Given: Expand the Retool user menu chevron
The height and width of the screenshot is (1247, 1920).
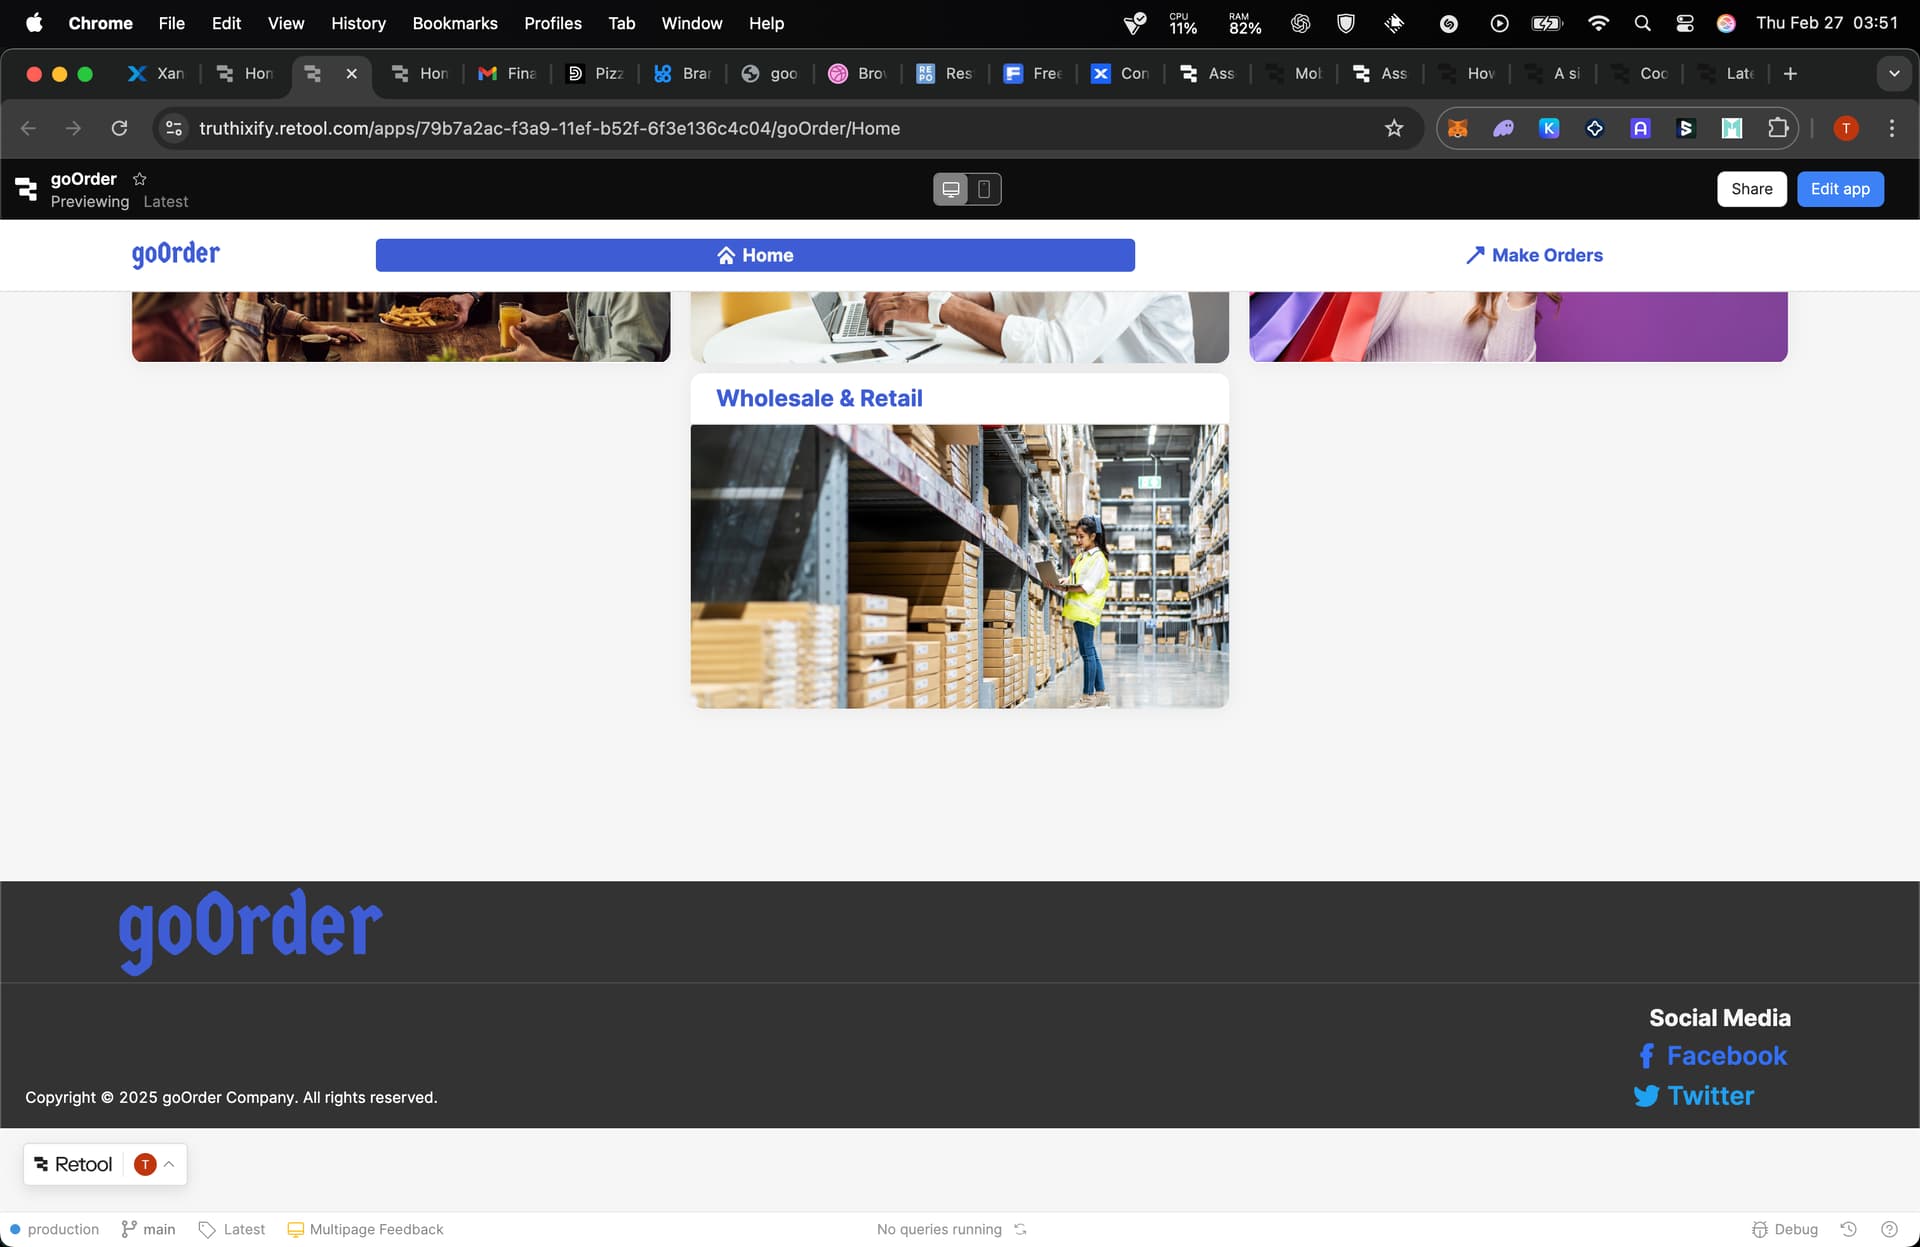Looking at the screenshot, I should point(169,1164).
